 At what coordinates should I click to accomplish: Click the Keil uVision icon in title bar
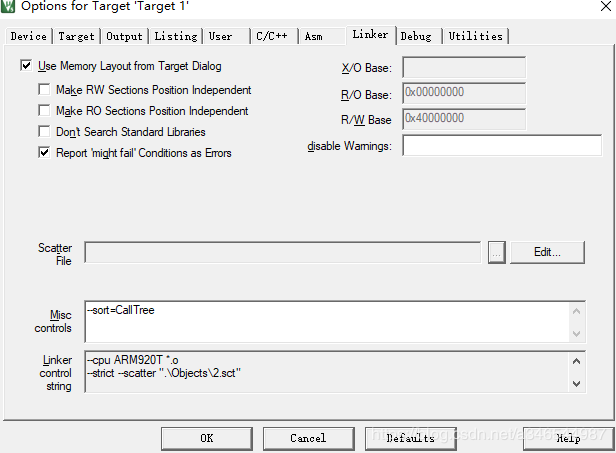point(7,6)
